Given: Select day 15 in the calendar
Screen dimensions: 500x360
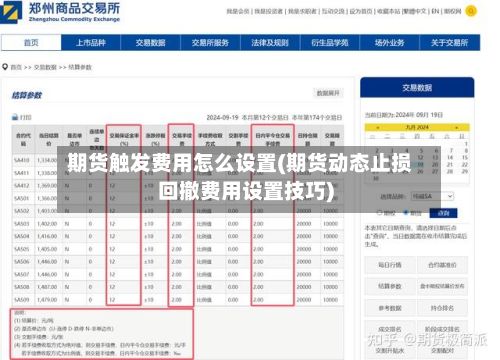Looking at the screenshot, I should [465, 157].
